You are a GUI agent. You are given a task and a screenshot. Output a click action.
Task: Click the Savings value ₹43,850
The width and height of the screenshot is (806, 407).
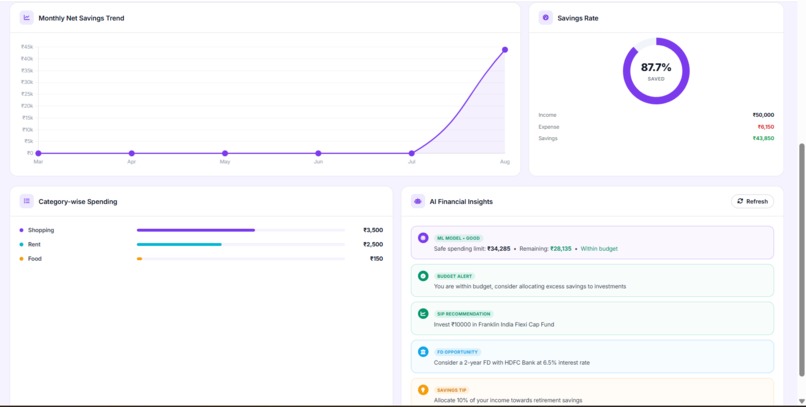763,138
